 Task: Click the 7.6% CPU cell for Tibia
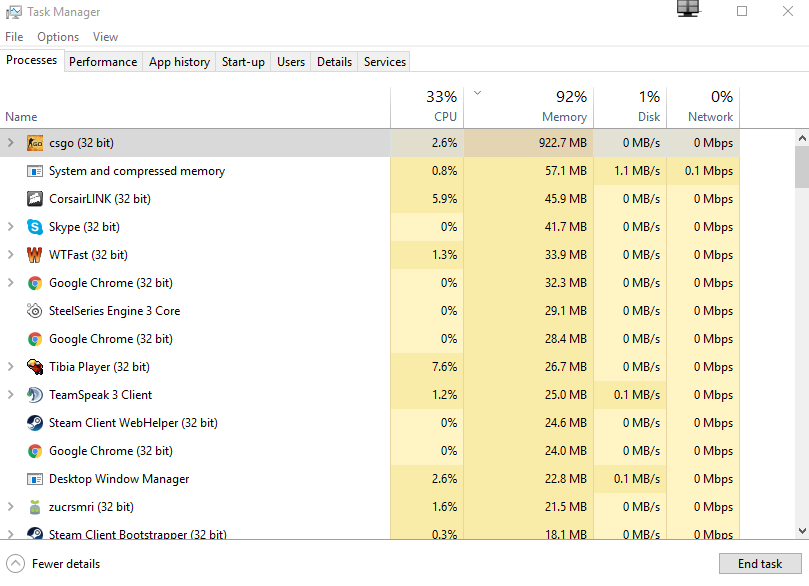point(427,367)
